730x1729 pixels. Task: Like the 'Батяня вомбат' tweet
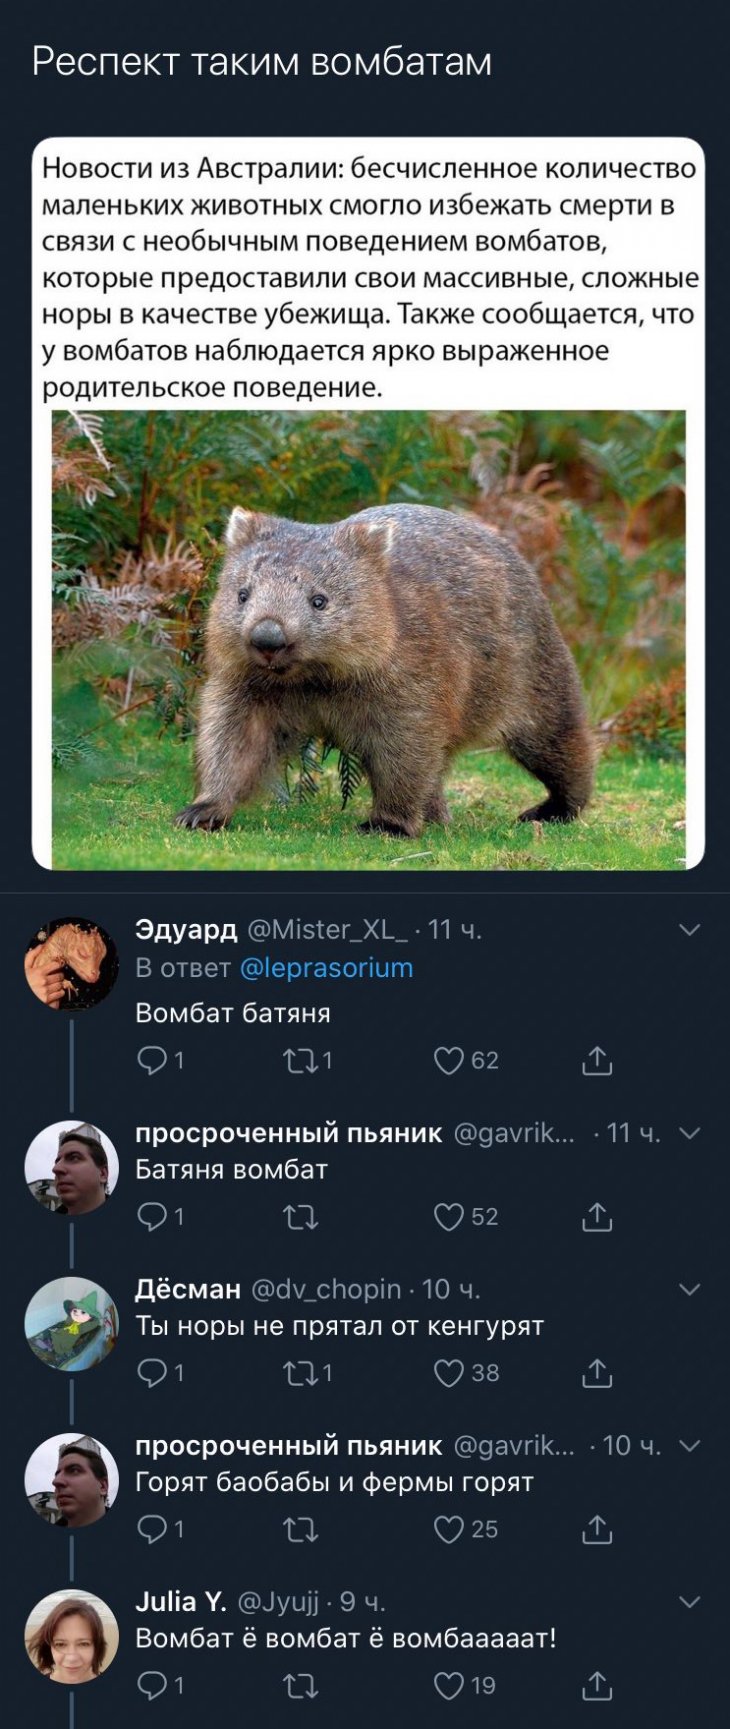[449, 1216]
